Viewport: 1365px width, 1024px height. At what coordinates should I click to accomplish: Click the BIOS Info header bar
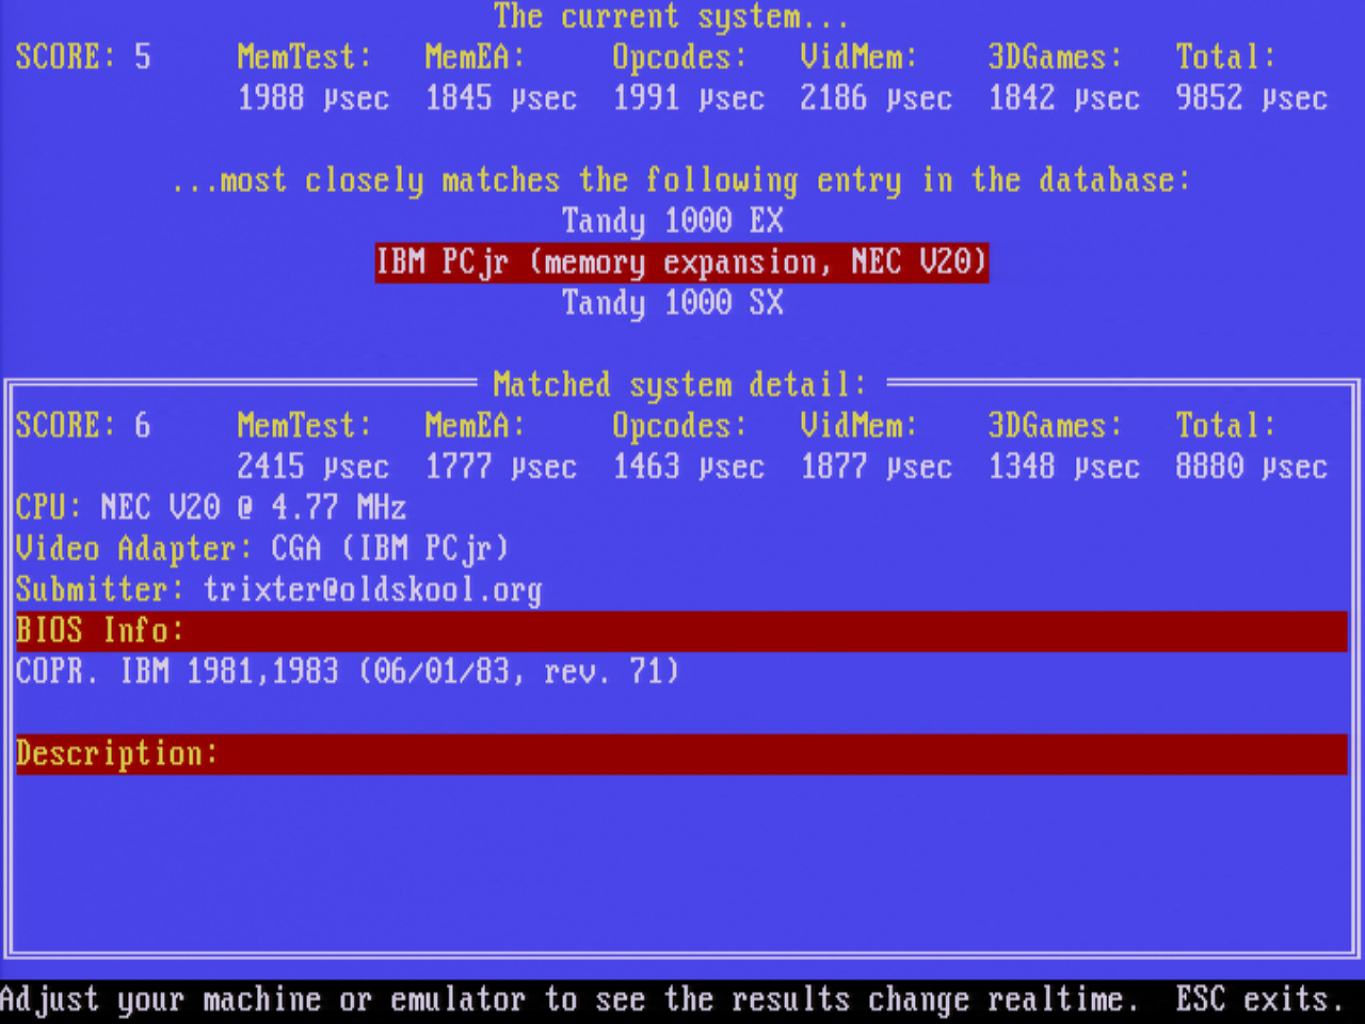[x=682, y=631]
